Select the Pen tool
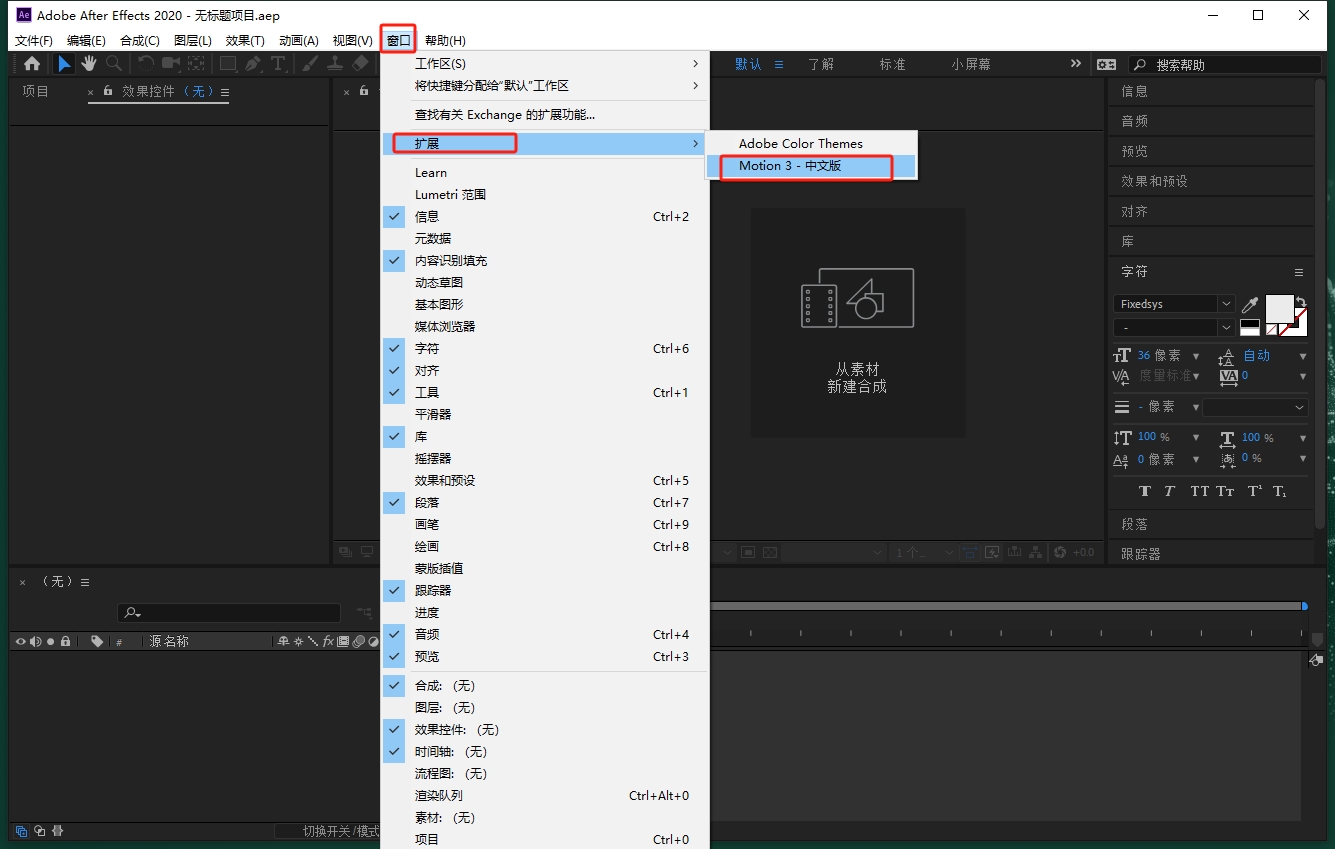Image resolution: width=1335 pixels, height=849 pixels. pyautogui.click(x=253, y=64)
